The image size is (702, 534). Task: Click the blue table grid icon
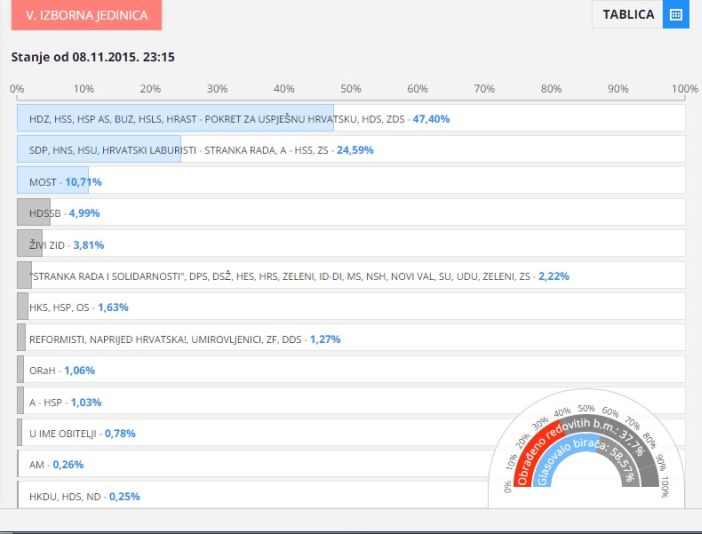(x=676, y=14)
